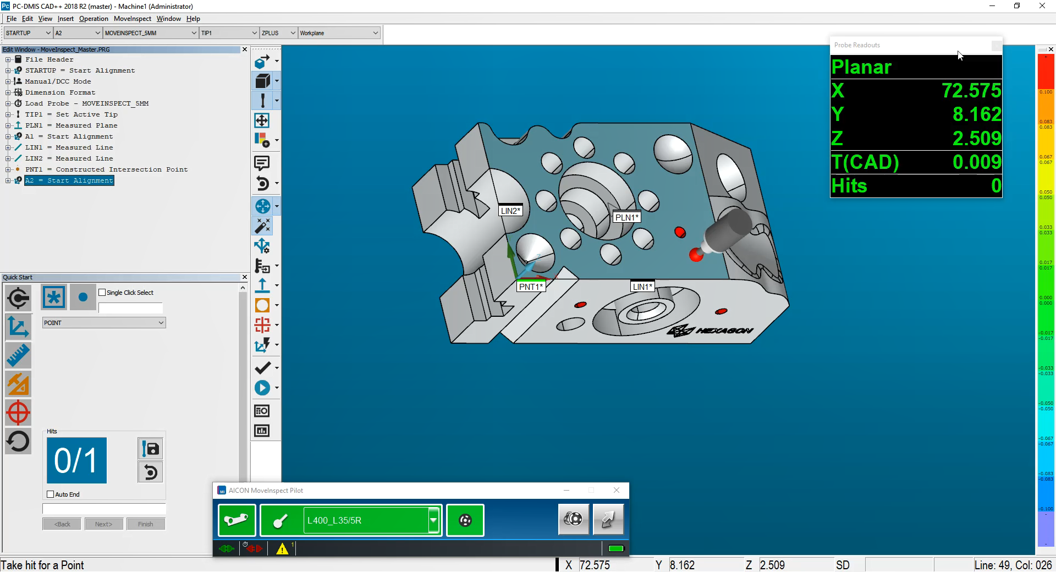Screen dimensions: 1056x572
Task: Tick the Auto End checkbox
Action: coord(51,494)
